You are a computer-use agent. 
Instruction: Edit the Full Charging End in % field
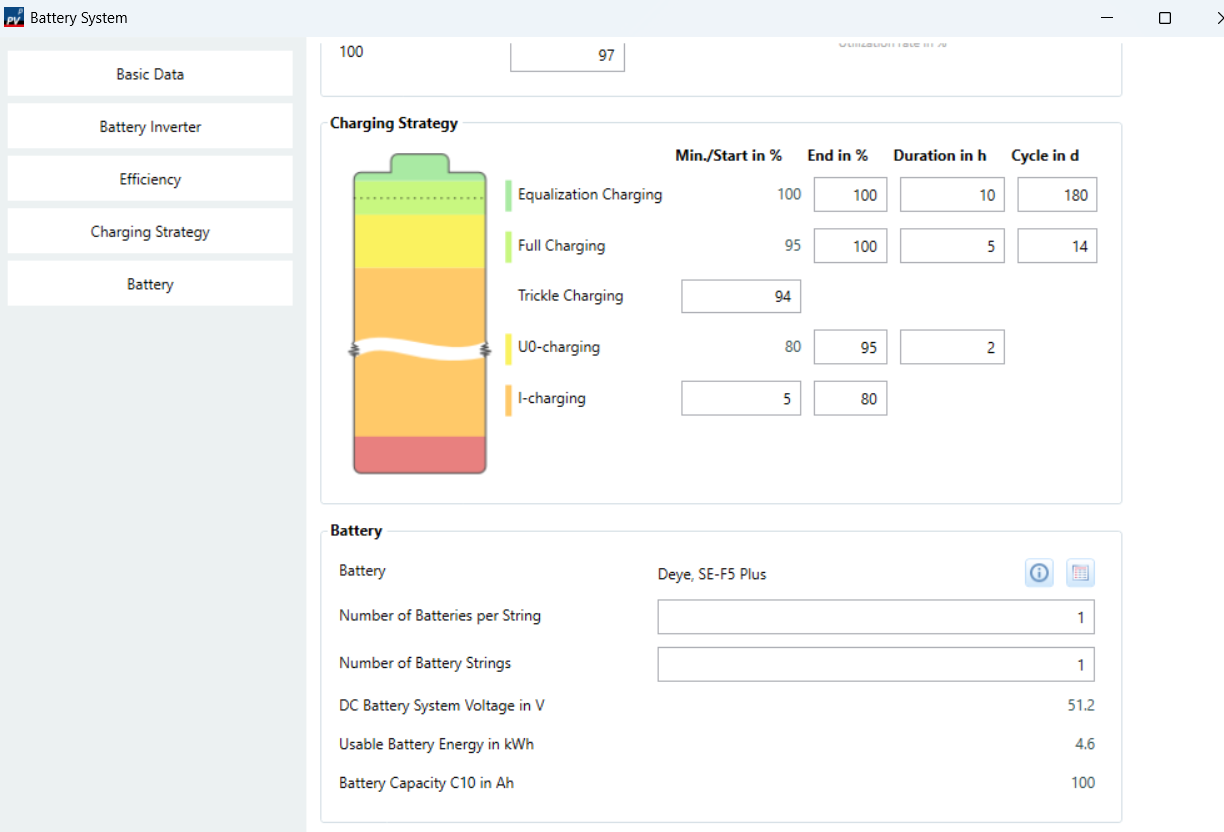click(x=850, y=246)
